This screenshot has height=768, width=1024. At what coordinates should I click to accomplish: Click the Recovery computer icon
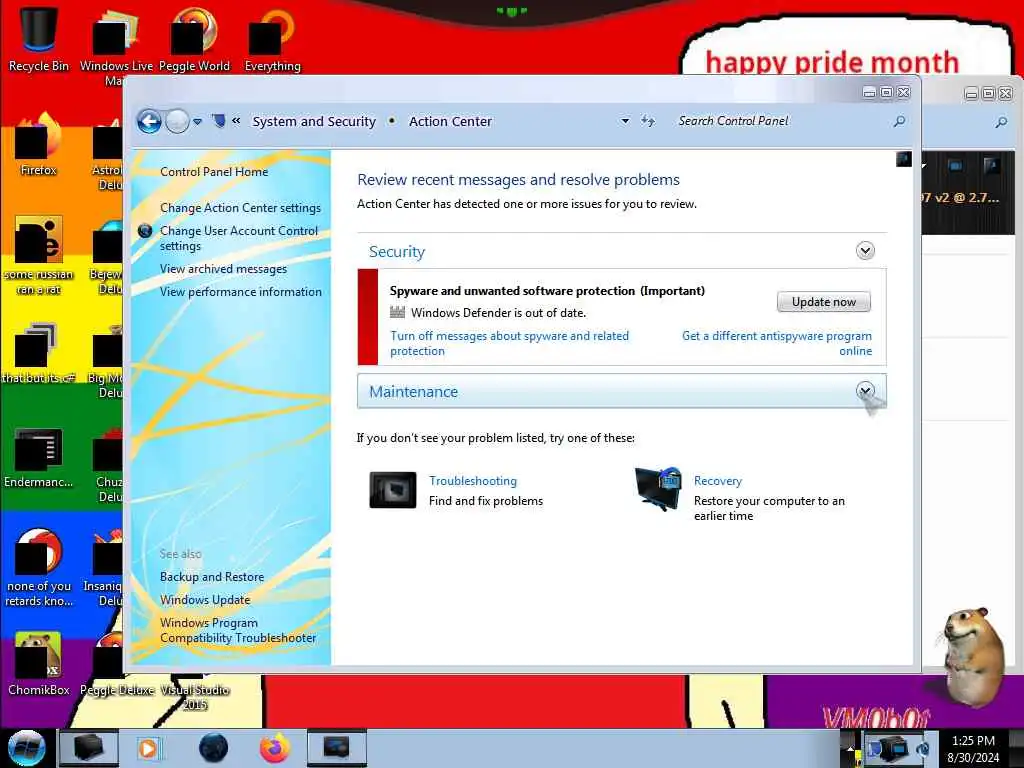point(658,489)
